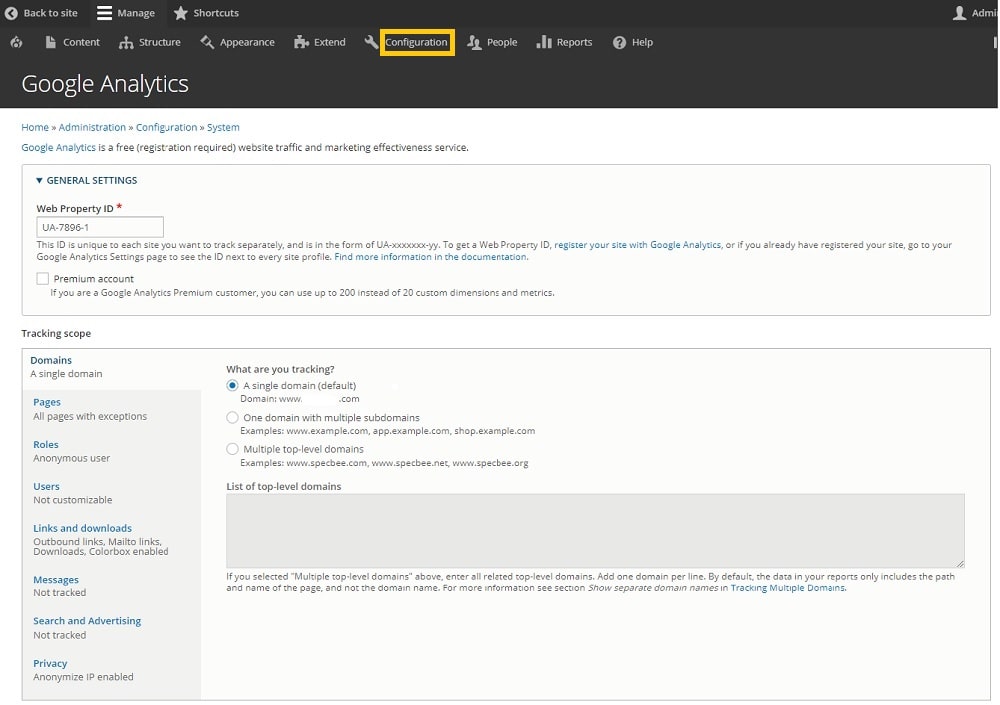Open Appearance via its paintbrush icon

tap(207, 42)
